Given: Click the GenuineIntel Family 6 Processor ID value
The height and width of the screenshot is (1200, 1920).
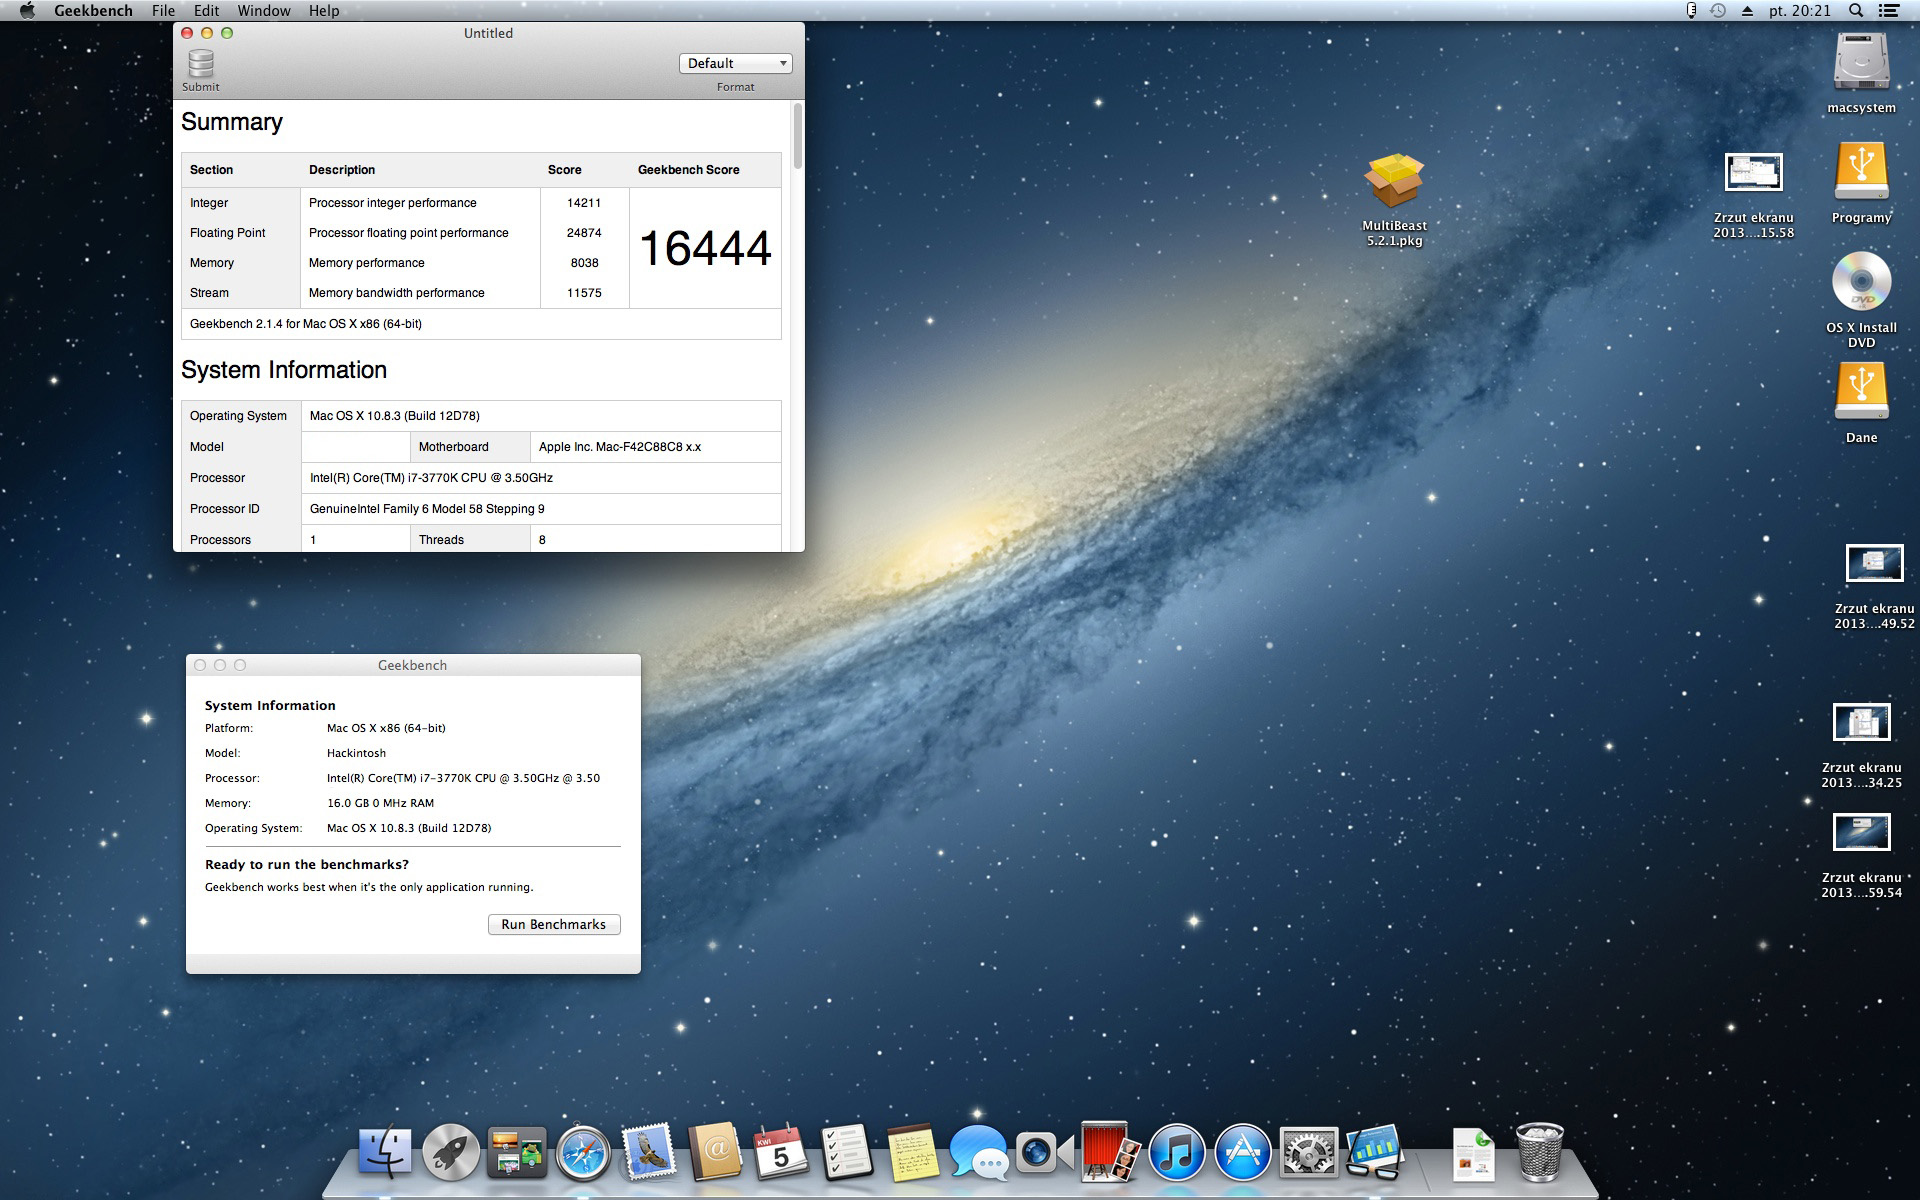Looking at the screenshot, I should click(x=427, y=509).
